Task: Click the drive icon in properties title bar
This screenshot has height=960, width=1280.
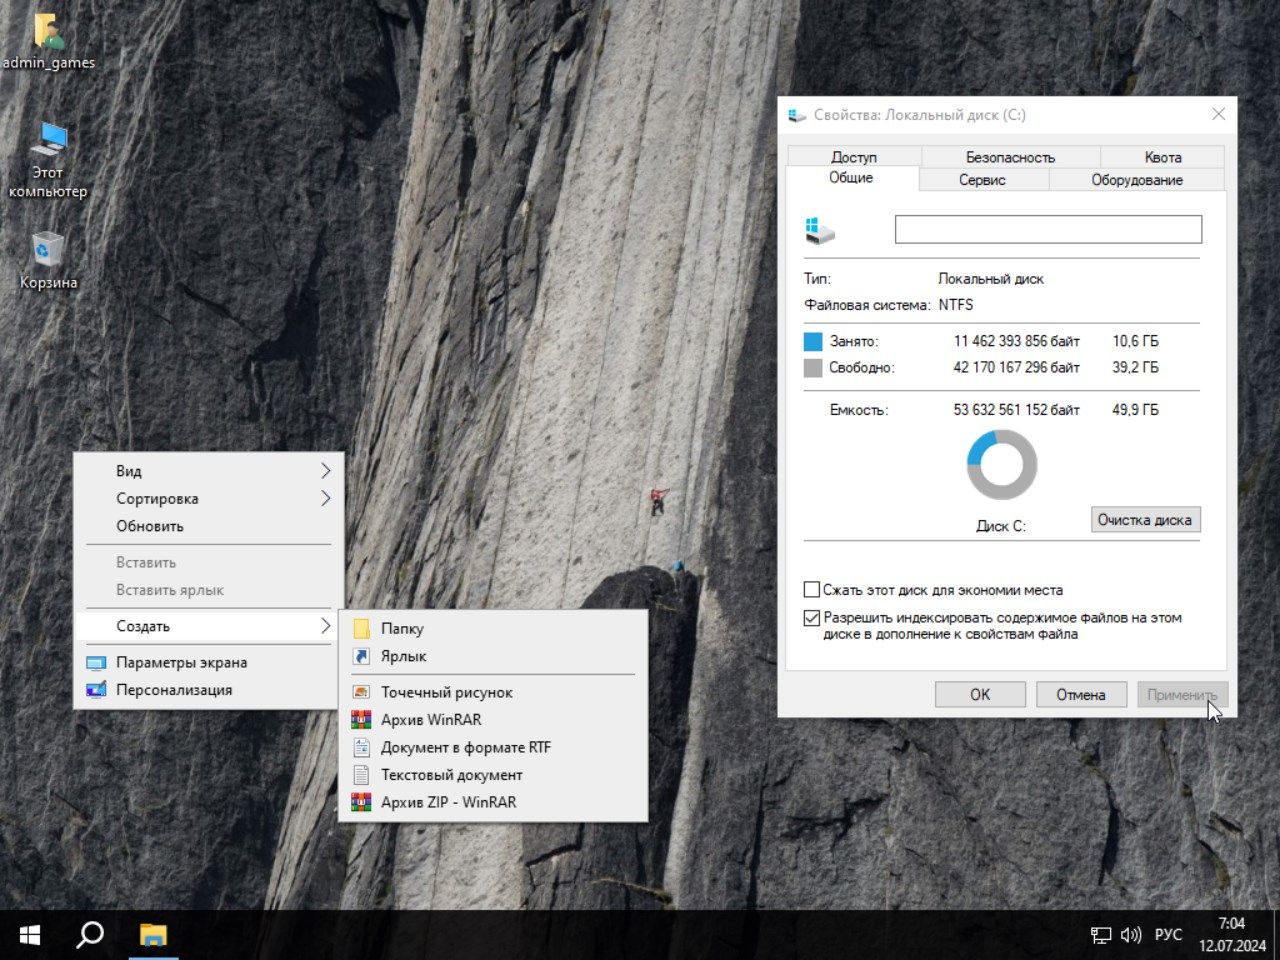Action: point(797,115)
